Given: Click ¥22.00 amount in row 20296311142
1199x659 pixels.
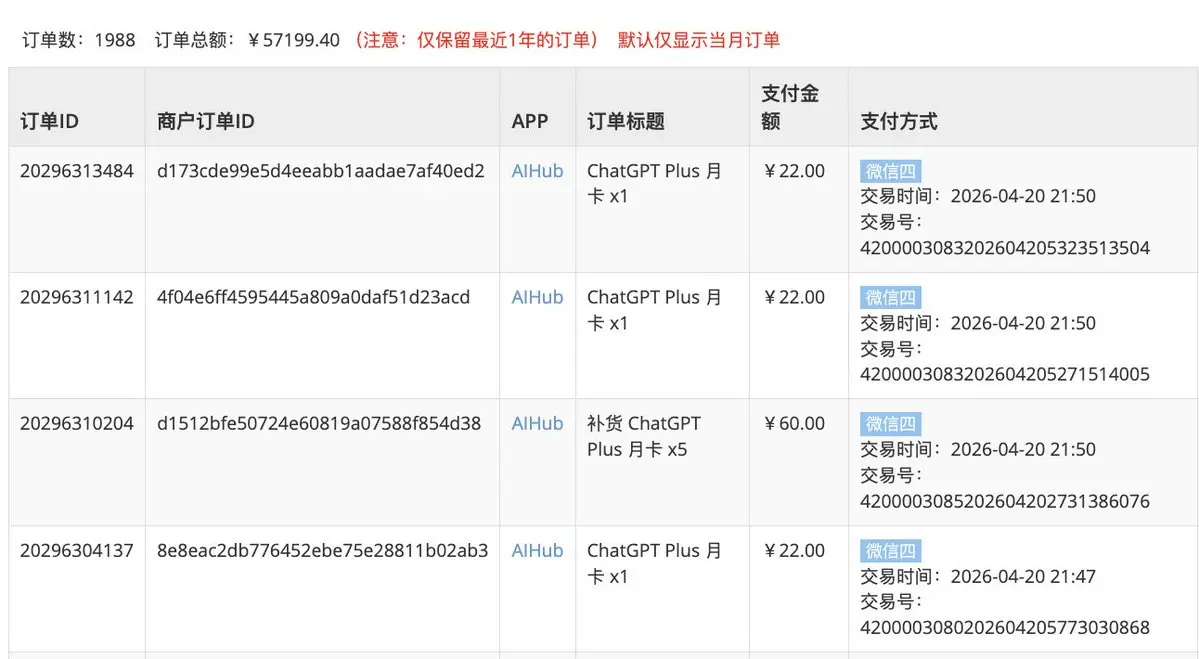Looking at the screenshot, I should click(x=794, y=297).
